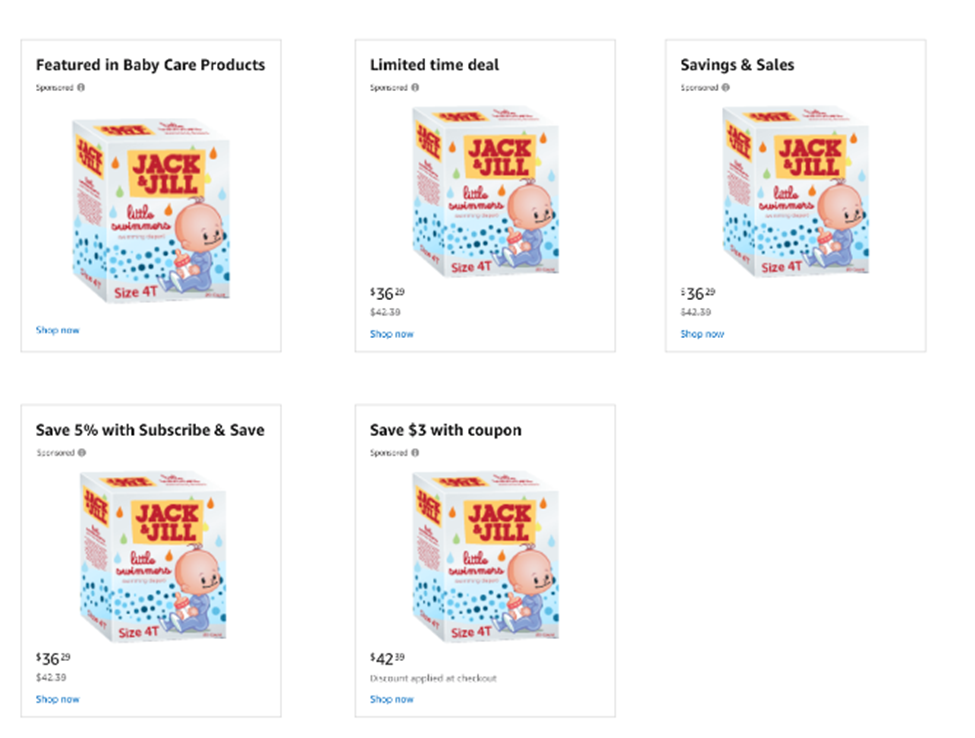975x738 pixels.
Task: Open Shop now under Subscribe & Save offer
Action: click(57, 698)
